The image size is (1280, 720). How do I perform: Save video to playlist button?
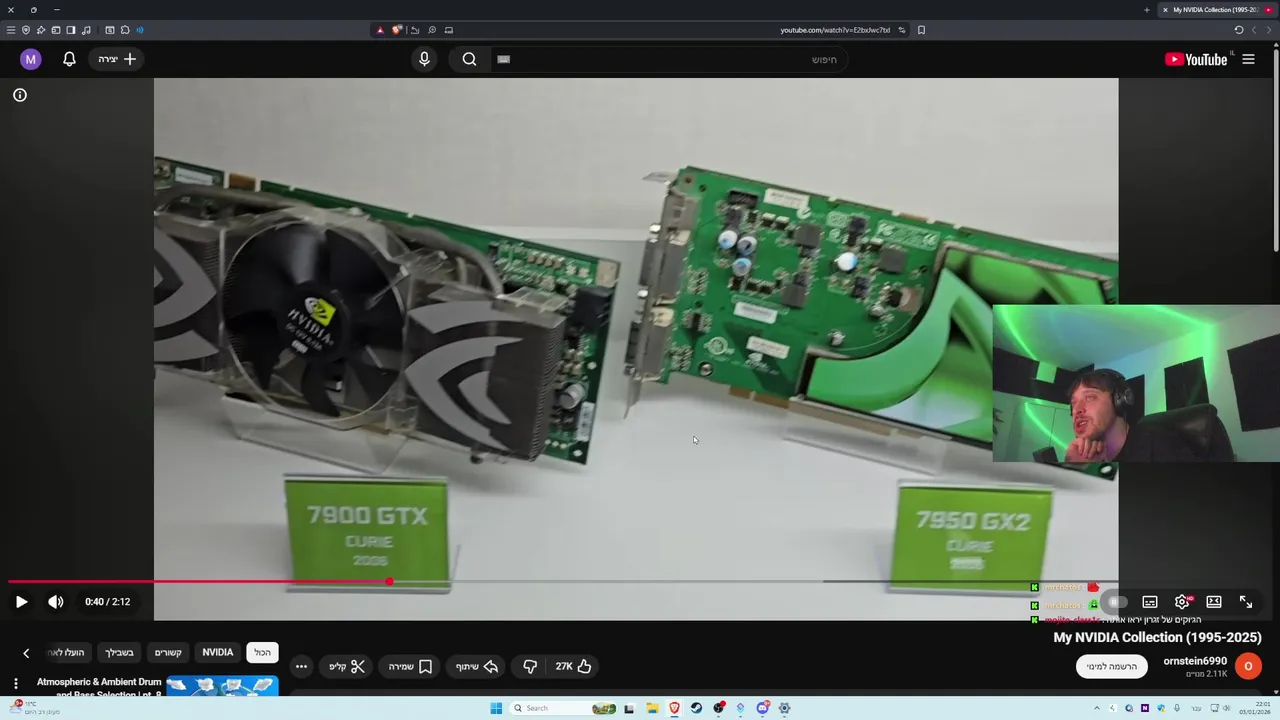[x=410, y=666]
